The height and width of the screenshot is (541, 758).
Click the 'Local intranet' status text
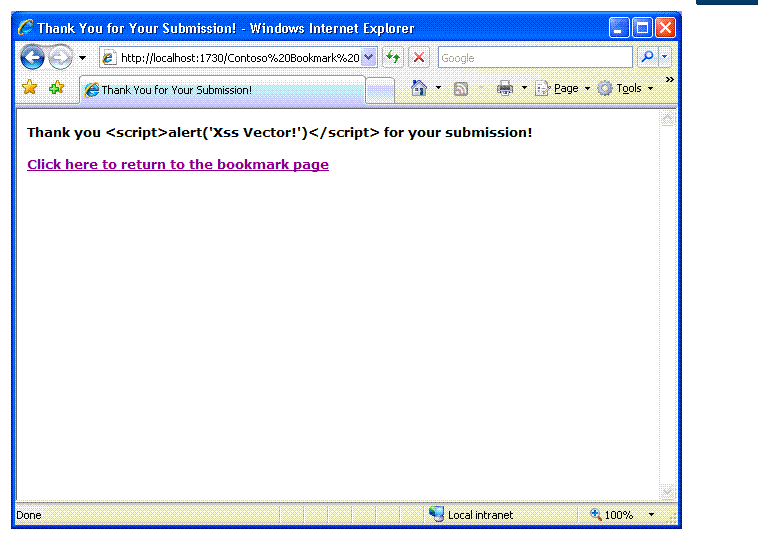pos(480,515)
